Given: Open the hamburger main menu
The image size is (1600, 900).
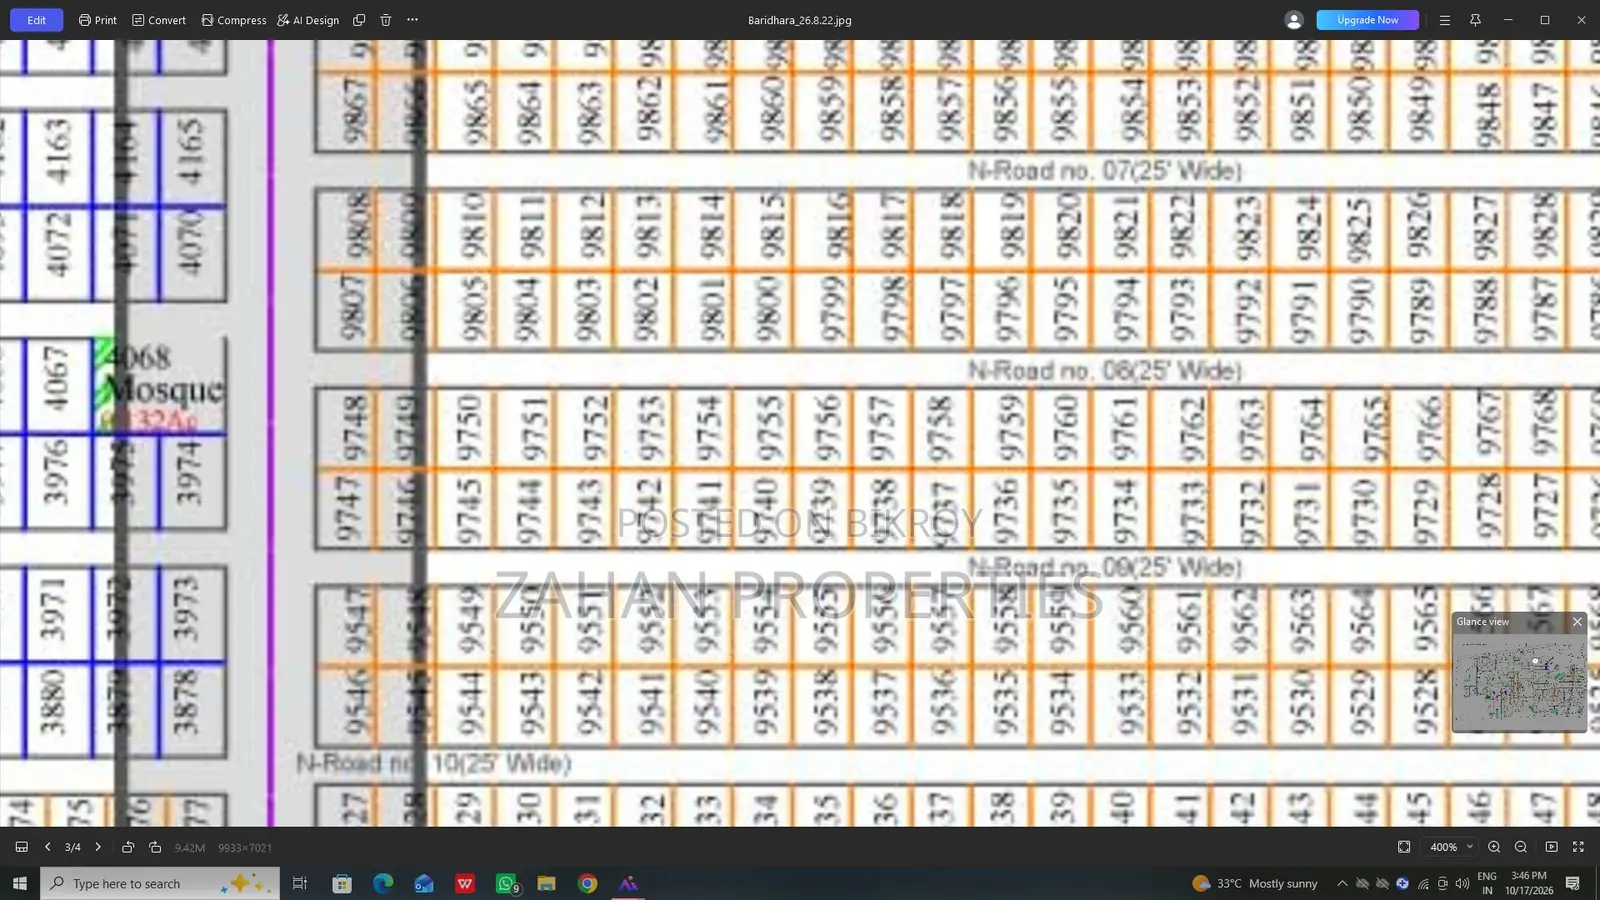Looking at the screenshot, I should click(1444, 20).
